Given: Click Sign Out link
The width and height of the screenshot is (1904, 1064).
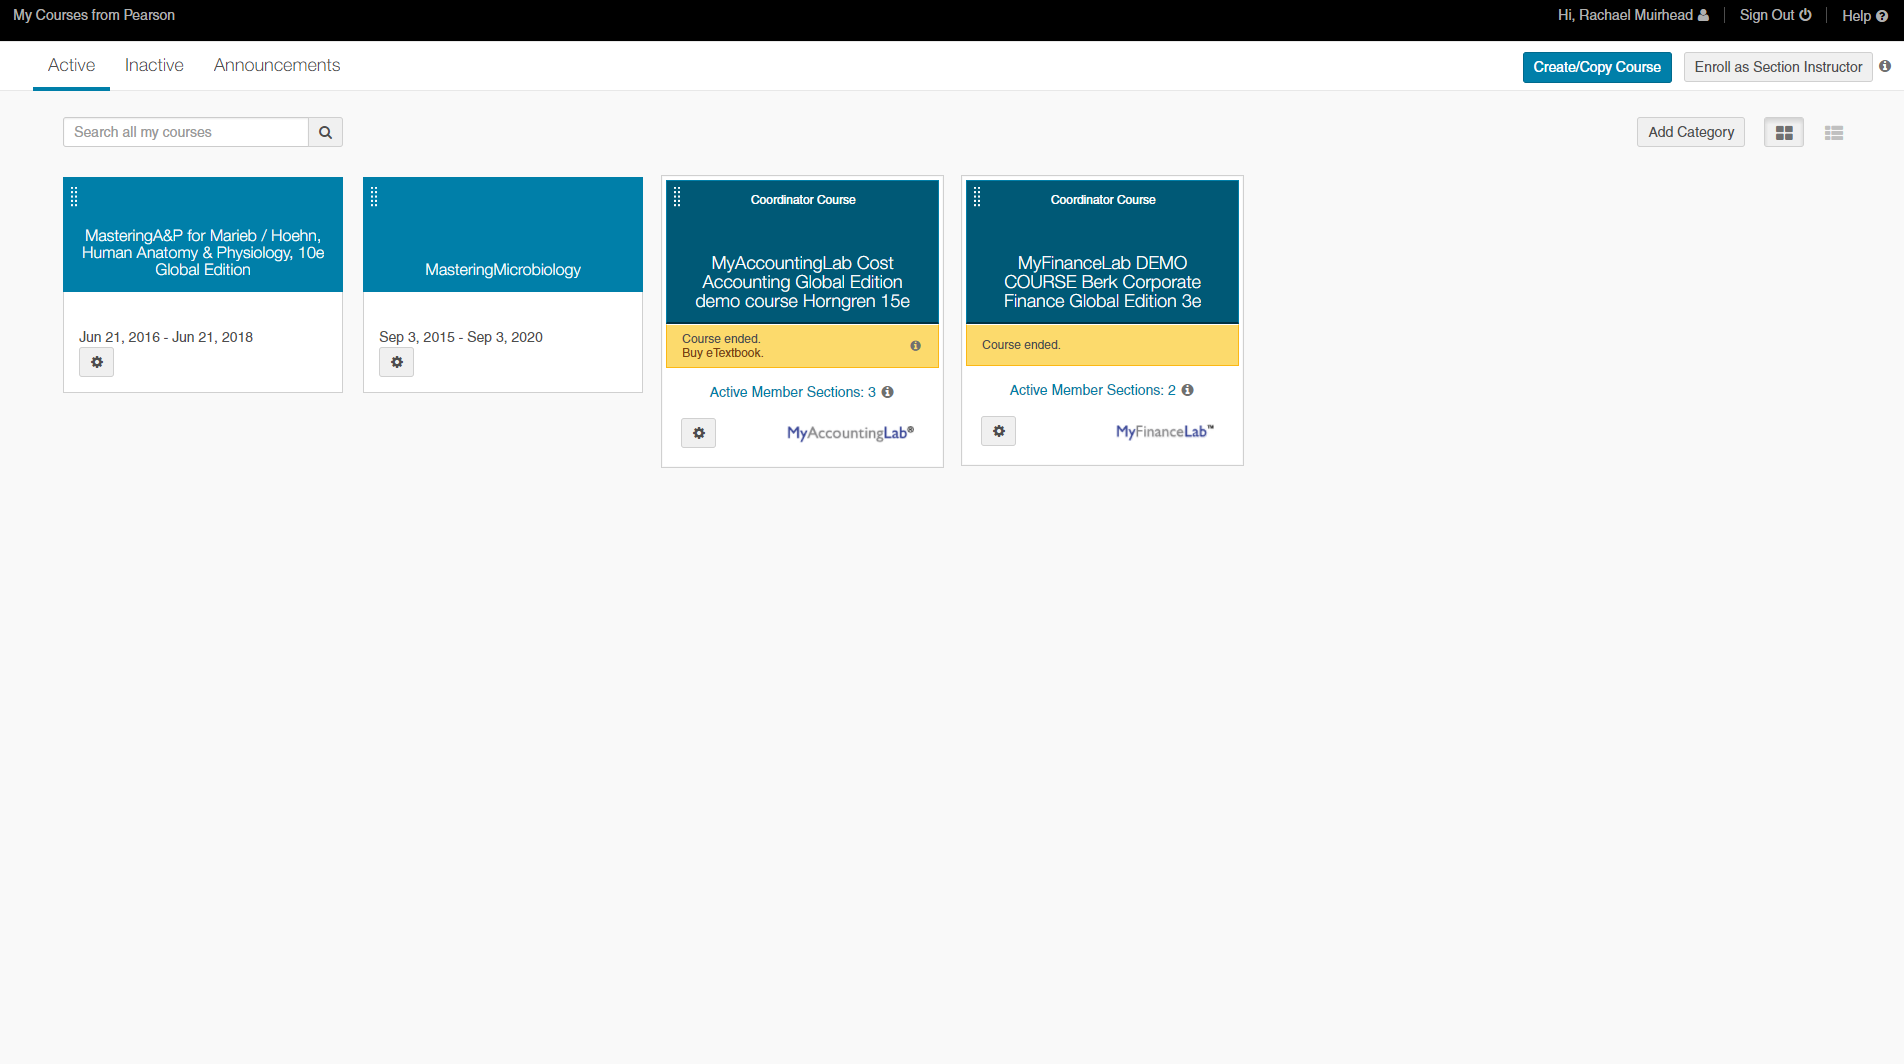Looking at the screenshot, I should pos(1775,15).
